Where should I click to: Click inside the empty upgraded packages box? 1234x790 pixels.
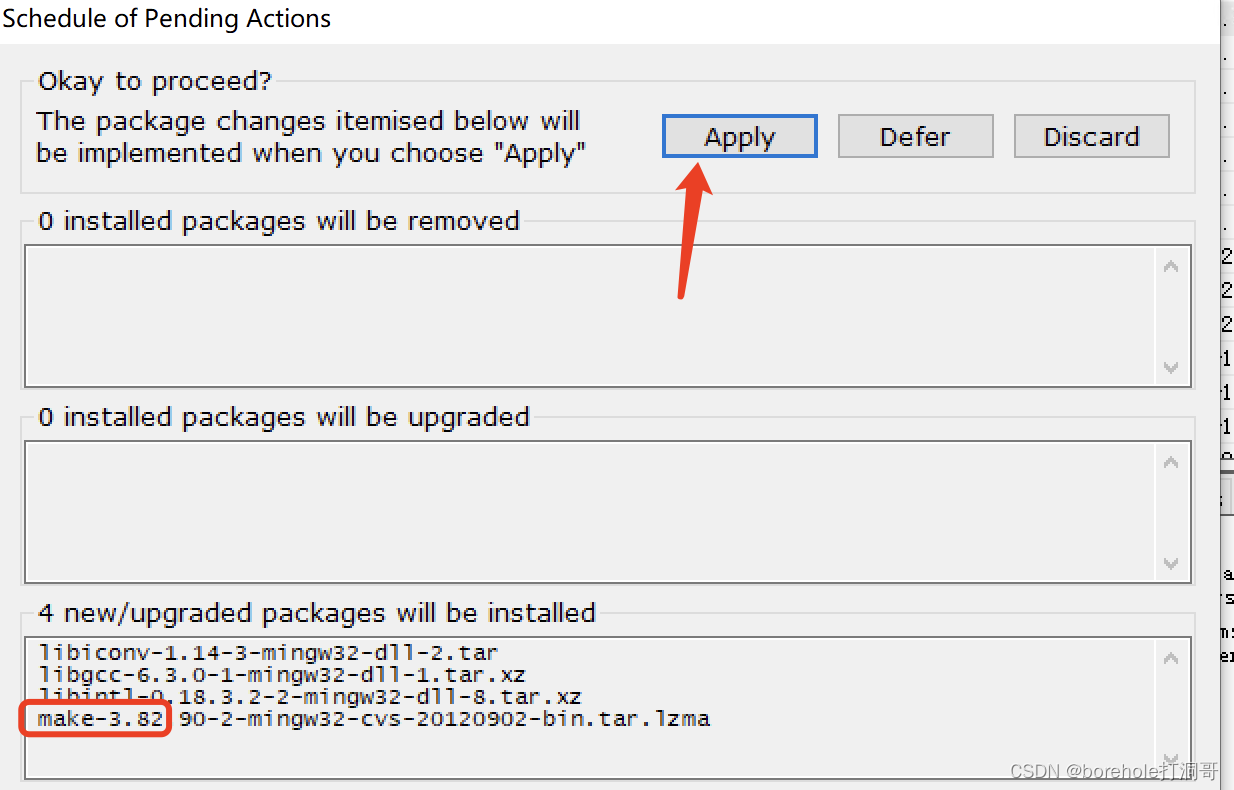click(x=590, y=511)
